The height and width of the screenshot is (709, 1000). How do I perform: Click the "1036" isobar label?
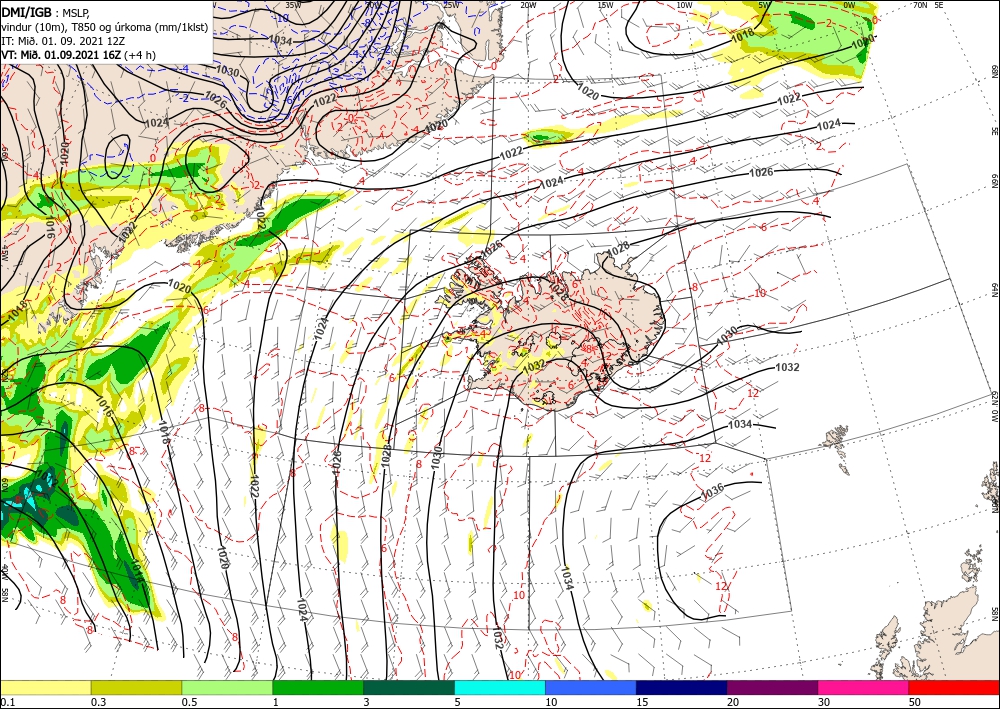point(712,491)
